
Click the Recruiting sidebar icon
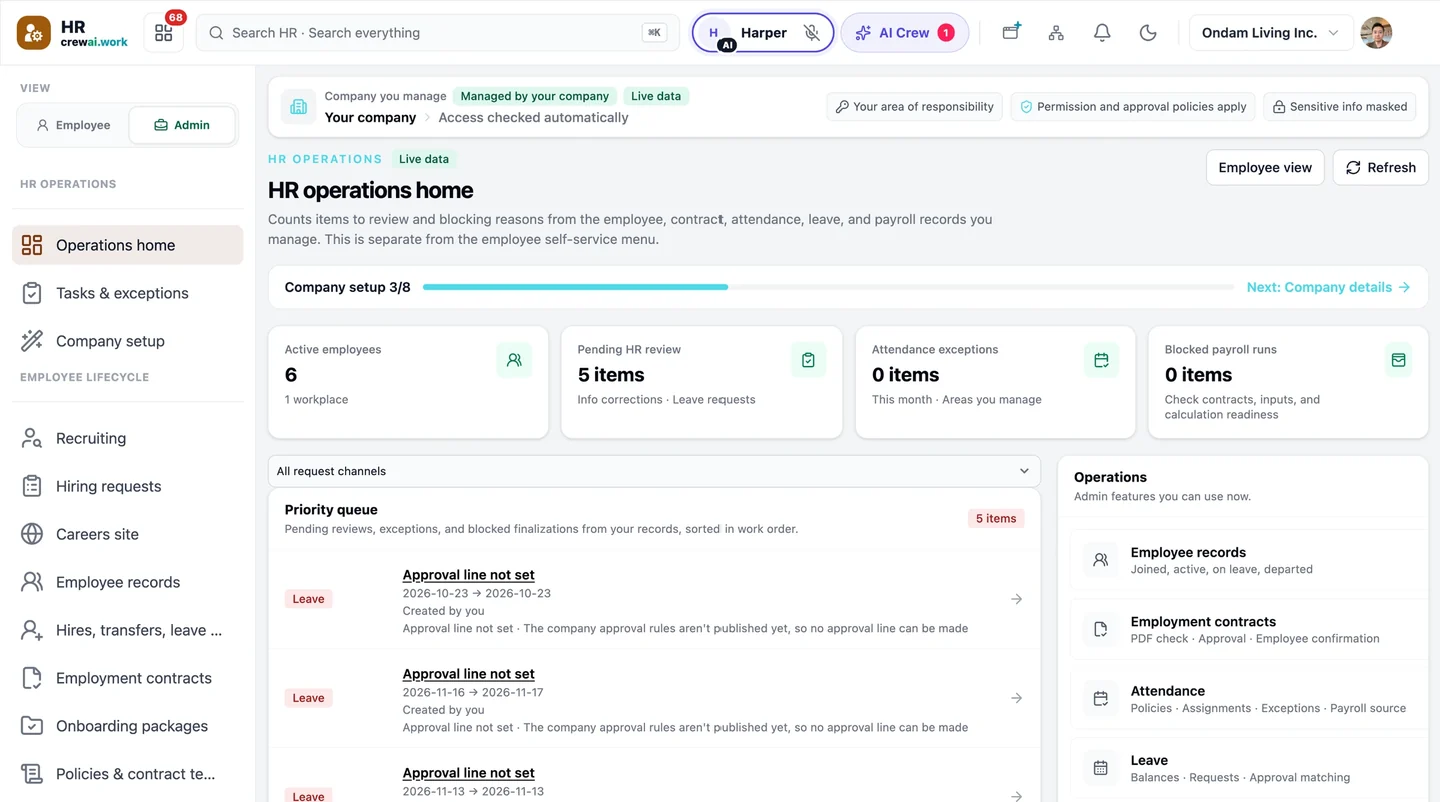point(32,438)
